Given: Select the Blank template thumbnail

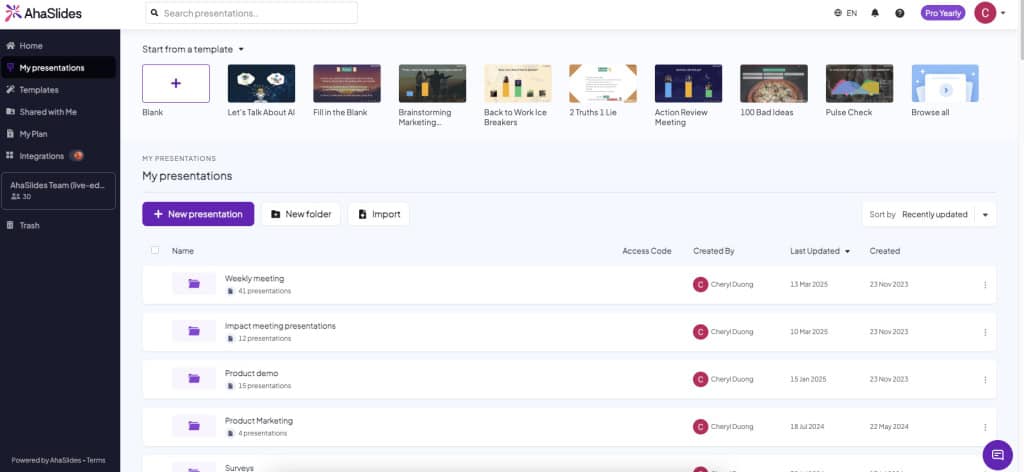Looking at the screenshot, I should (x=176, y=84).
